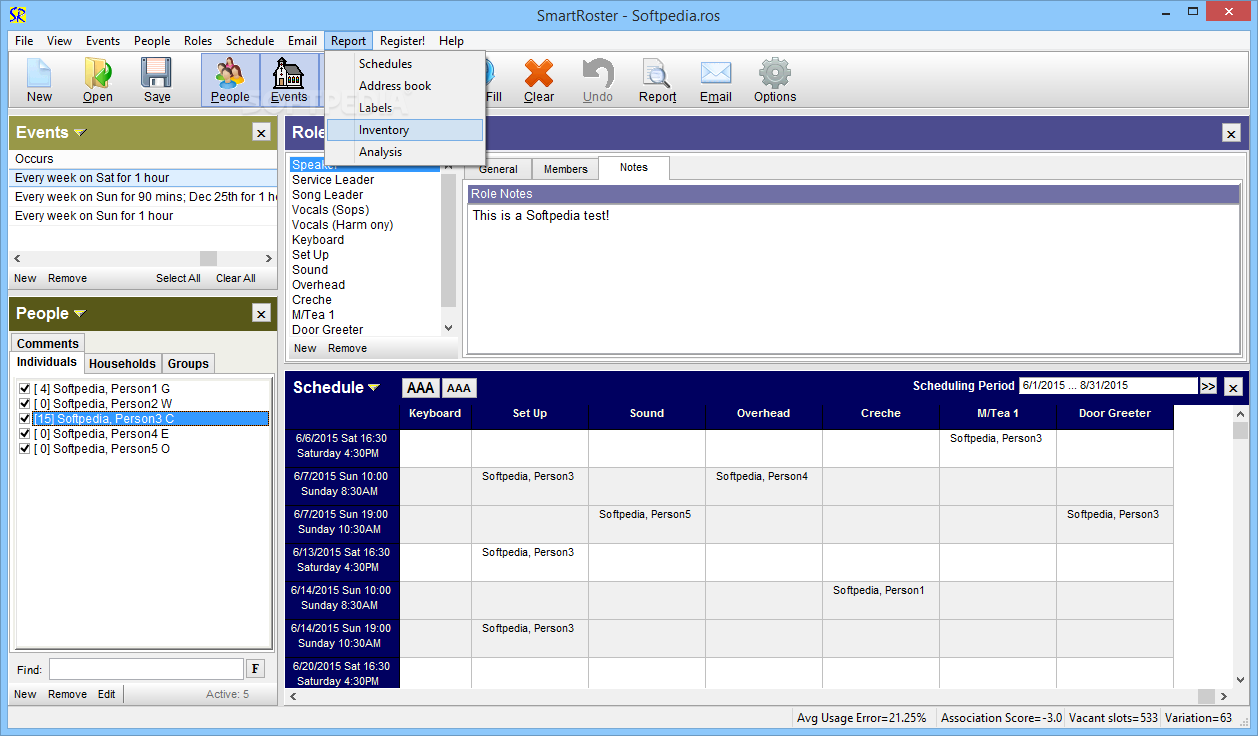Toggle the People panel toolbar icon

pyautogui.click(x=230, y=80)
